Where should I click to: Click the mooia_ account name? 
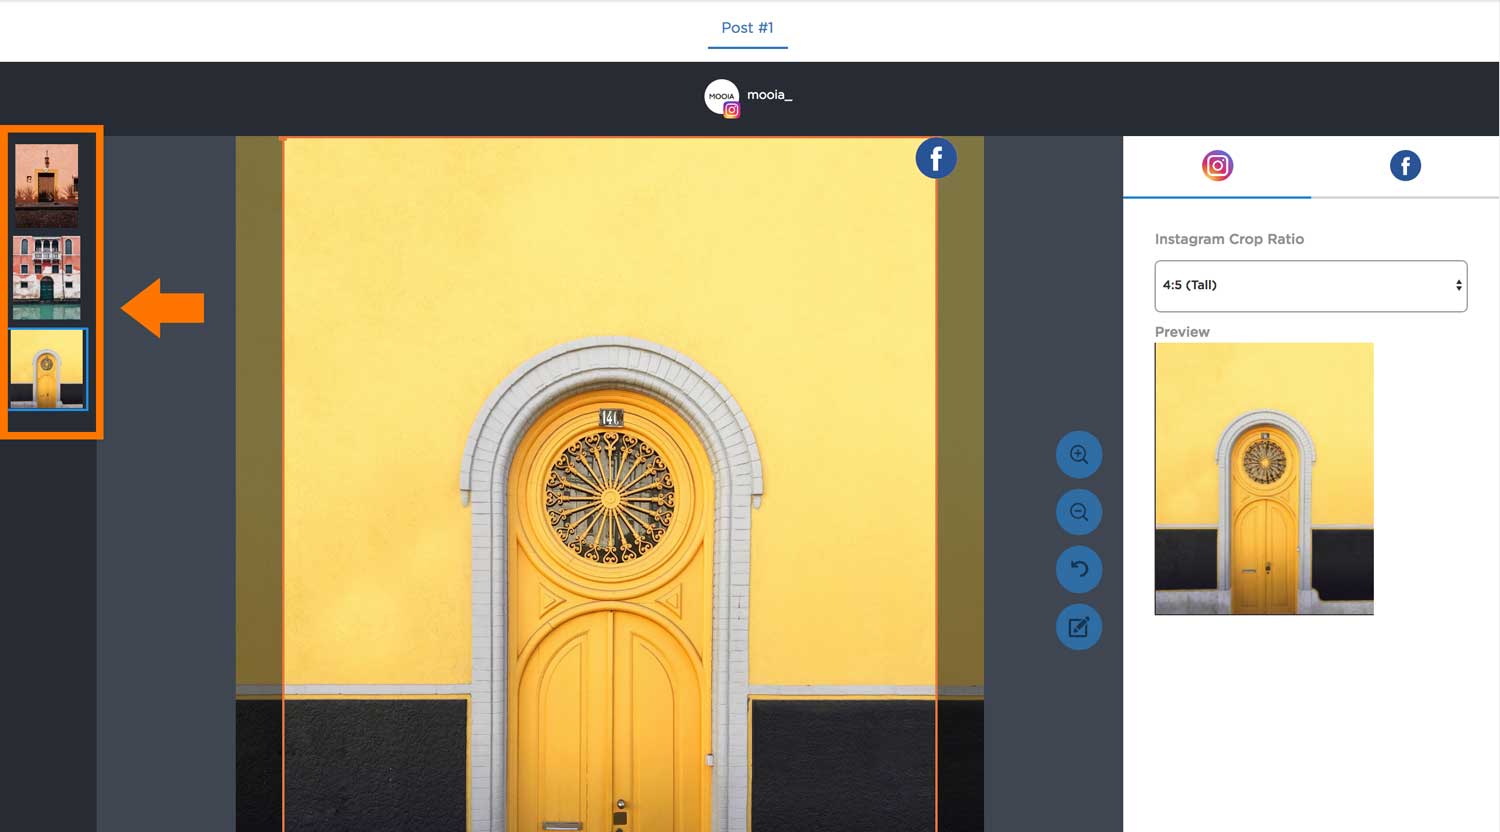[769, 95]
